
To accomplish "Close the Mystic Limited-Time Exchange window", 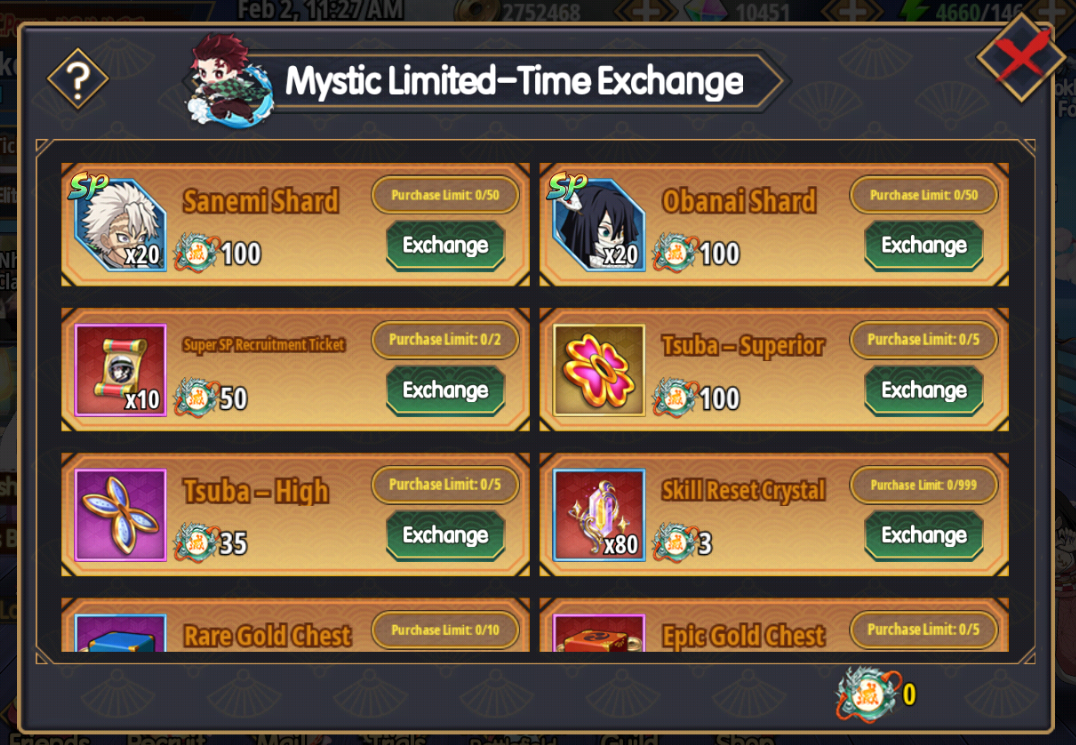I will click(x=1022, y=57).
